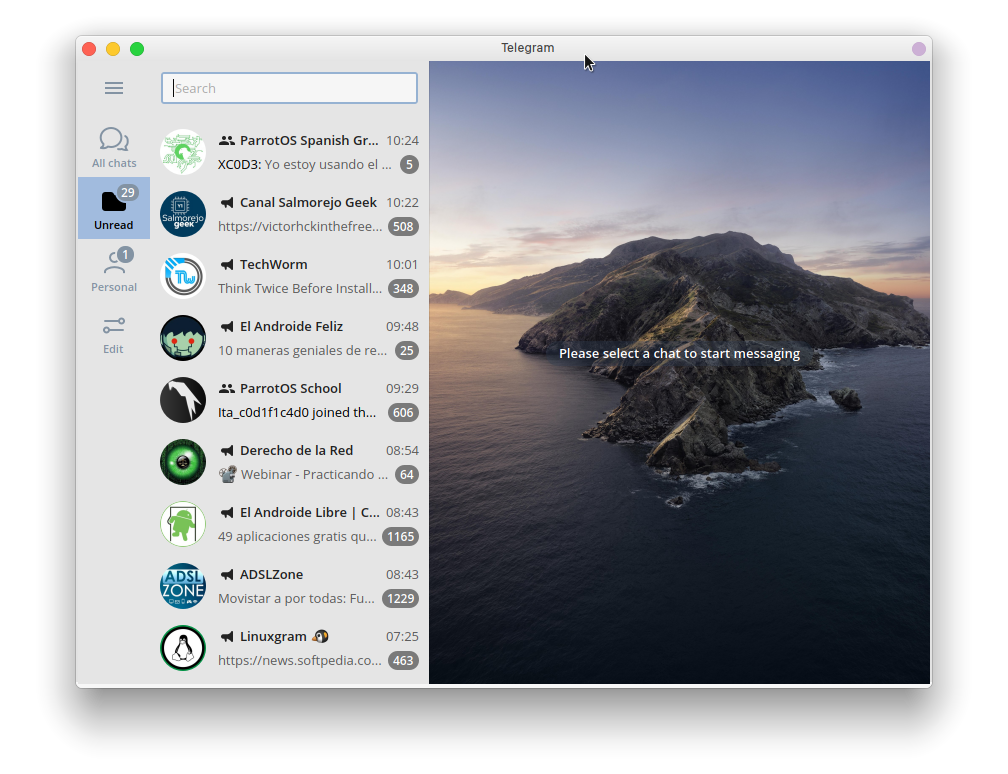Click message preview 'XC0D3: Yo estoy usando el'
Image resolution: width=1008 pixels, height=774 pixels.
(304, 165)
